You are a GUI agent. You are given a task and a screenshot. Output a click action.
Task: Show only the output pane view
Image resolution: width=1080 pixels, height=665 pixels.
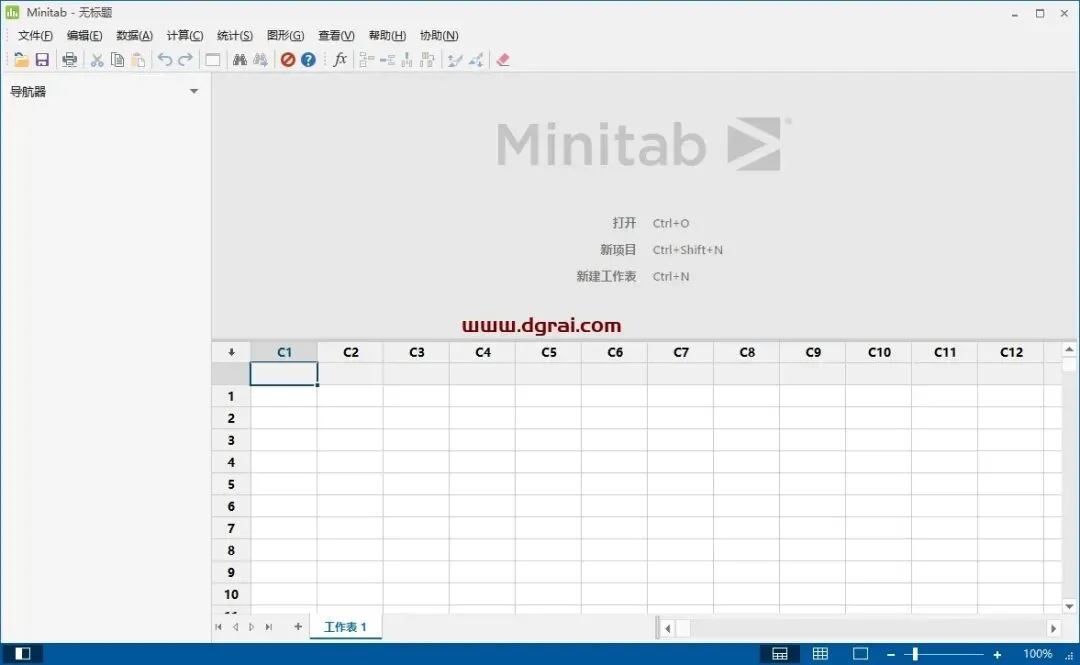coord(860,653)
